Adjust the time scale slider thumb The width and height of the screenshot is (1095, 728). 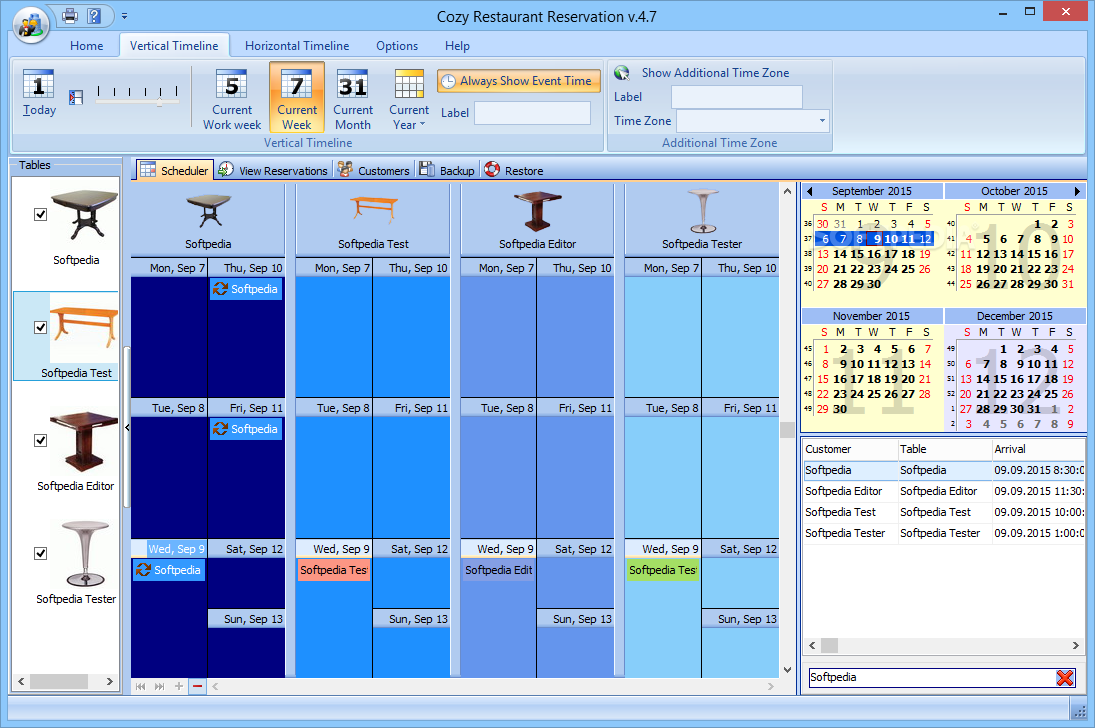coord(160,102)
